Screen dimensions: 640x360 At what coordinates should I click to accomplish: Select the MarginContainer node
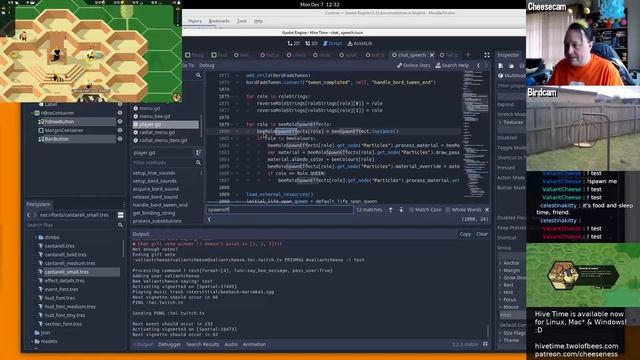click(x=64, y=130)
